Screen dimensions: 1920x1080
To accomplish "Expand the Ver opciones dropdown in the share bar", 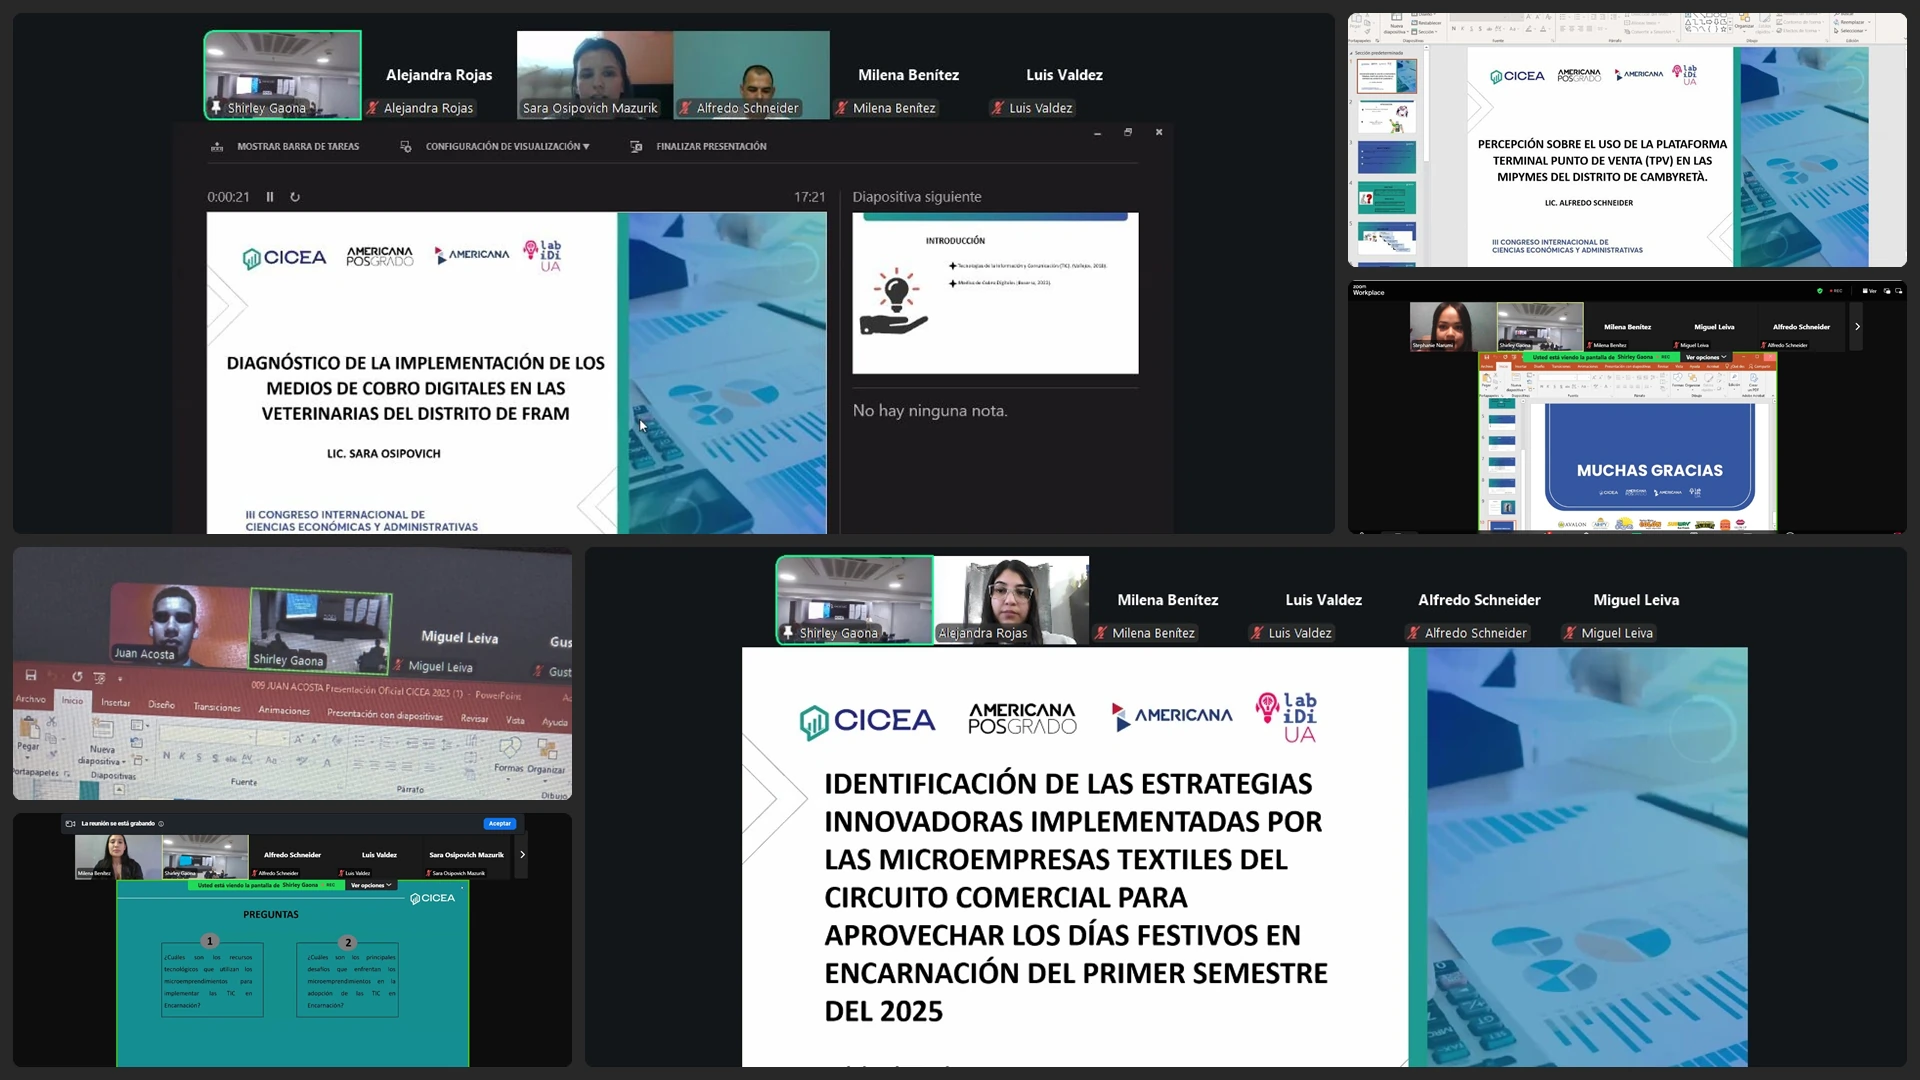I will [x=371, y=886].
